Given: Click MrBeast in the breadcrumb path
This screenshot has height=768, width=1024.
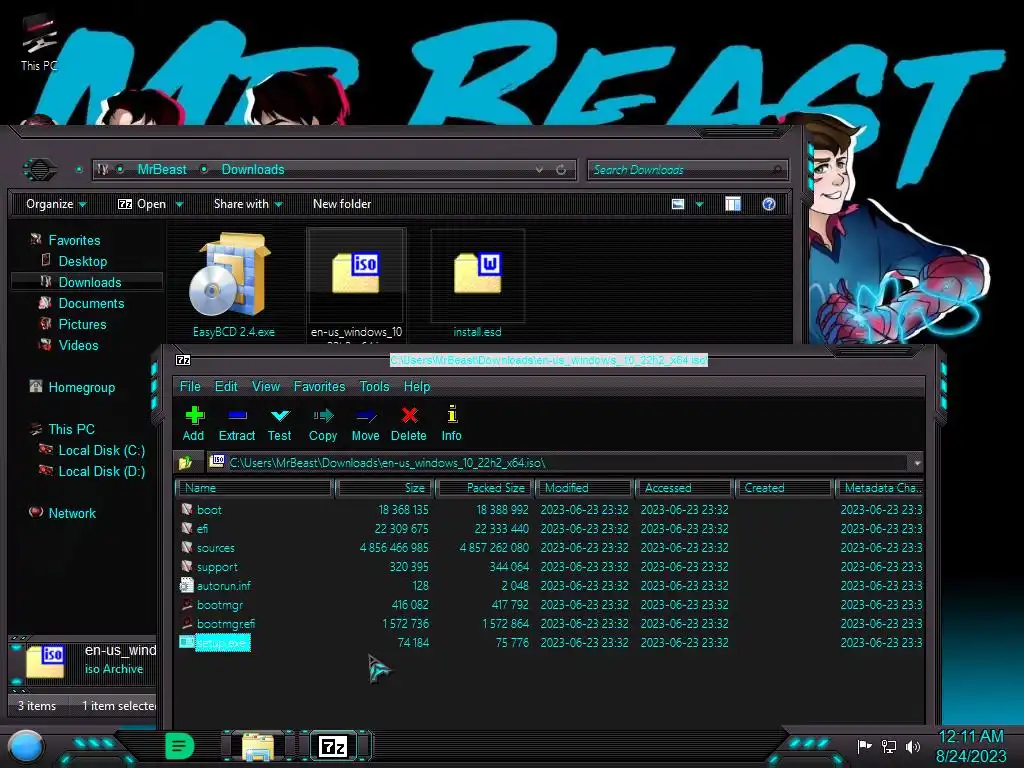Looking at the screenshot, I should (x=162, y=170).
